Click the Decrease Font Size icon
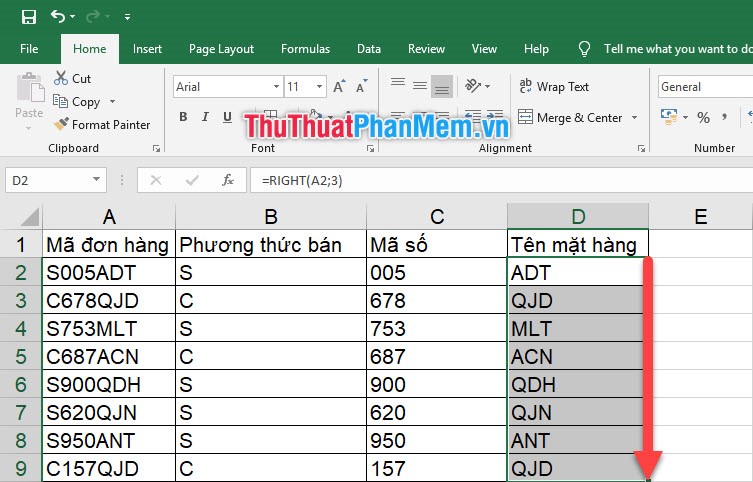 tap(361, 86)
